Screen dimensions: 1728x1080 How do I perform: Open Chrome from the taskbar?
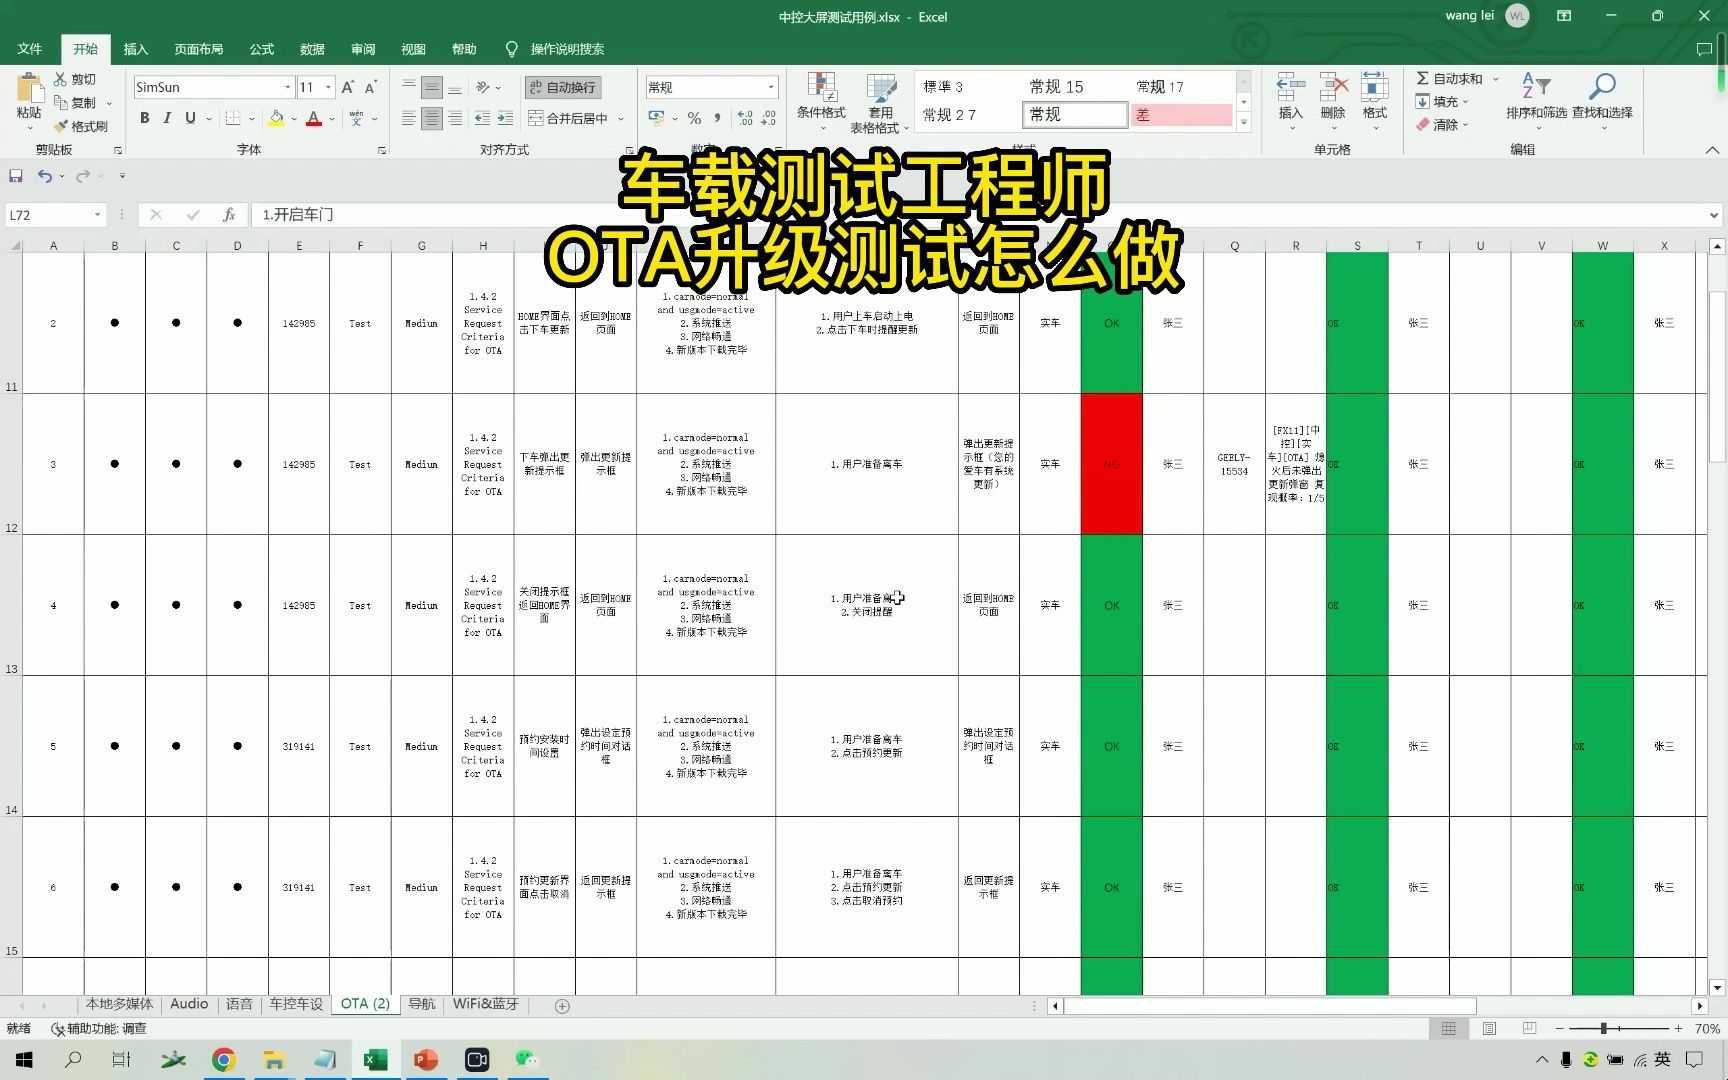(x=224, y=1060)
